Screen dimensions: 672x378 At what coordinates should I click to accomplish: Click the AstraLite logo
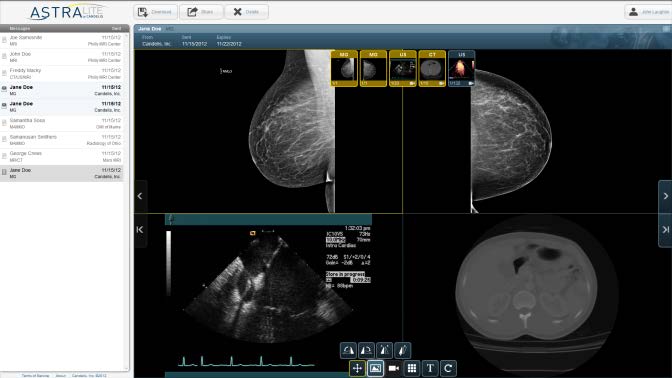click(x=66, y=12)
